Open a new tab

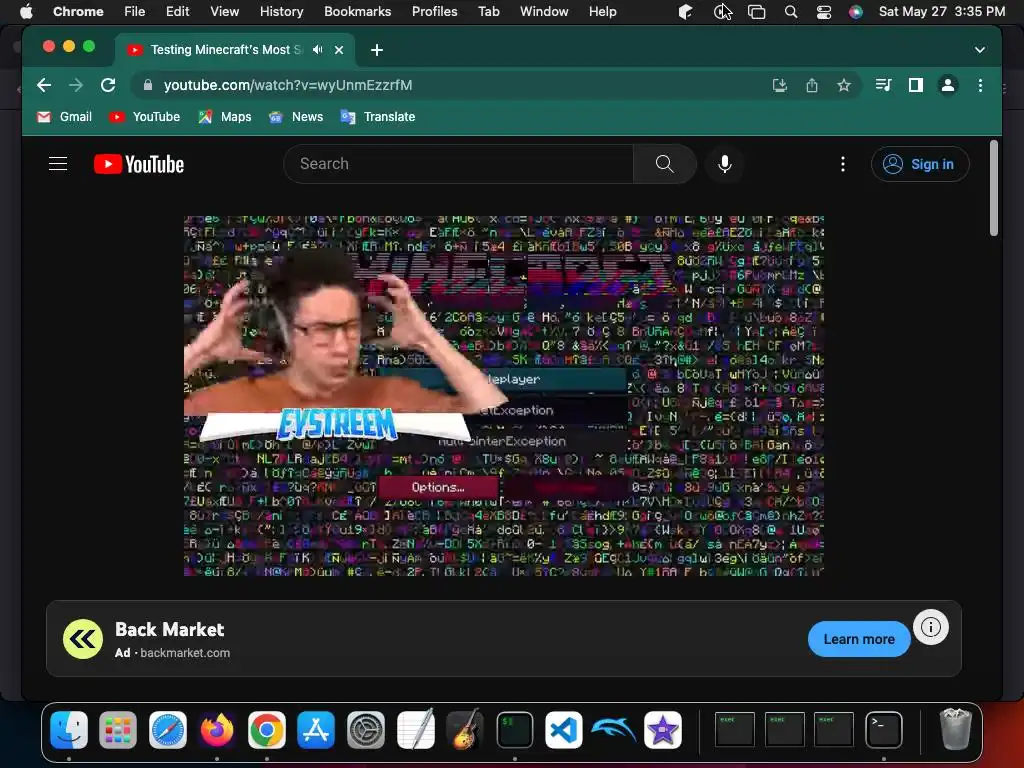tap(377, 50)
